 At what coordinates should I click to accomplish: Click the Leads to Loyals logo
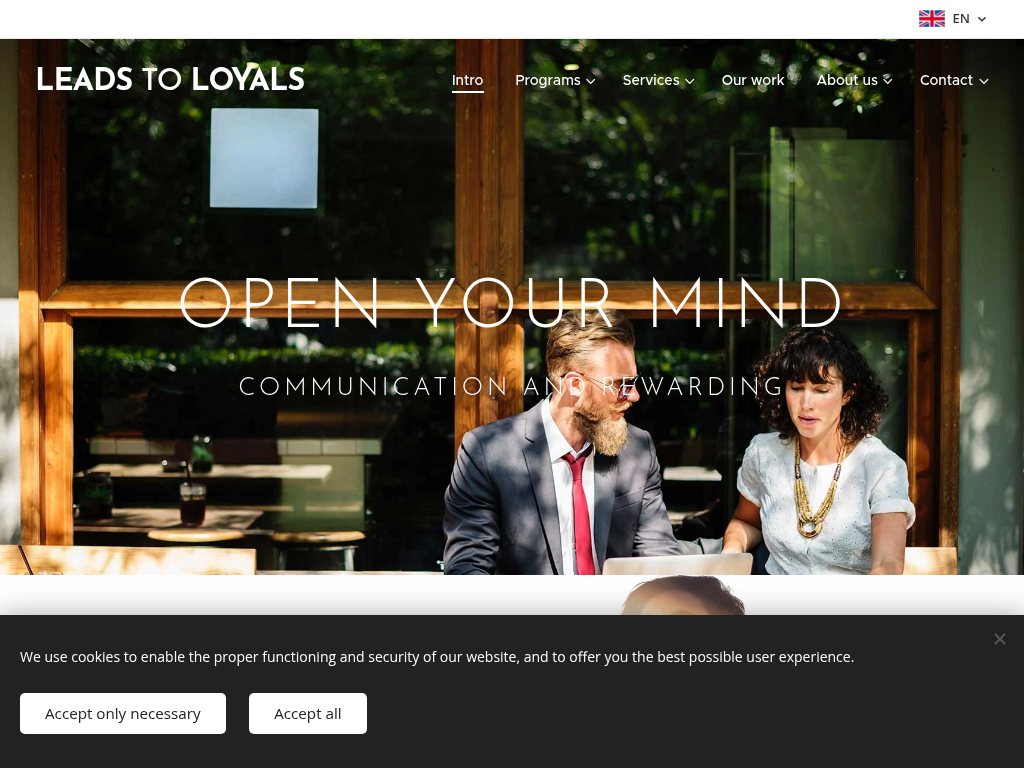170,79
